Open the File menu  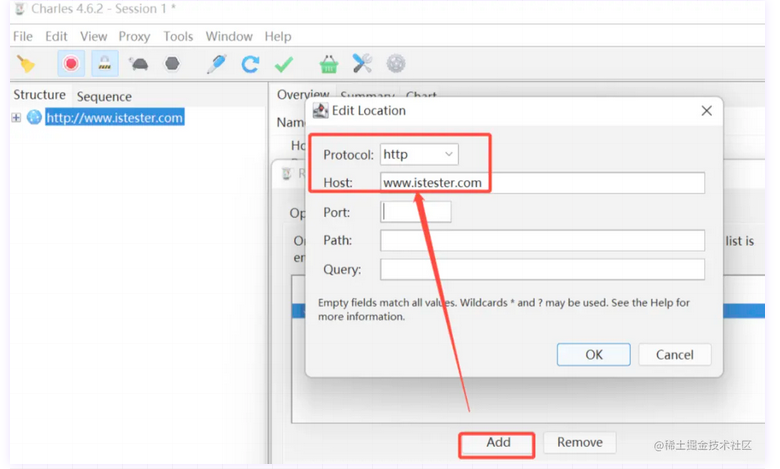pos(23,36)
